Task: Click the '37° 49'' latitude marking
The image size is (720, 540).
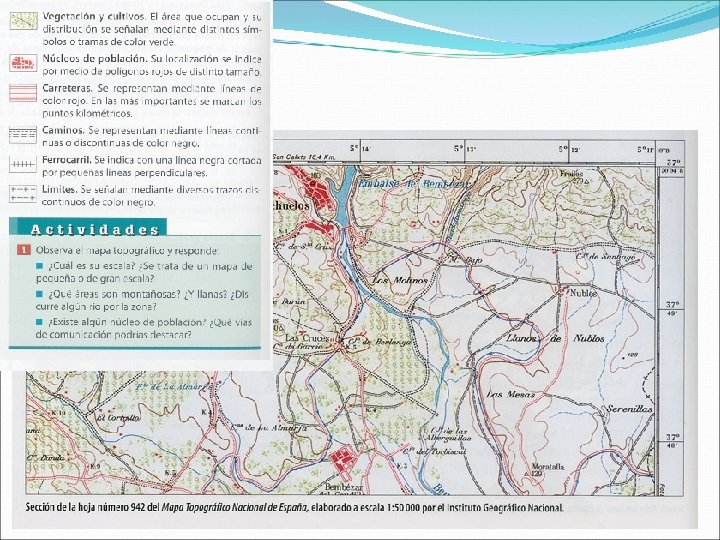Action: [673, 308]
